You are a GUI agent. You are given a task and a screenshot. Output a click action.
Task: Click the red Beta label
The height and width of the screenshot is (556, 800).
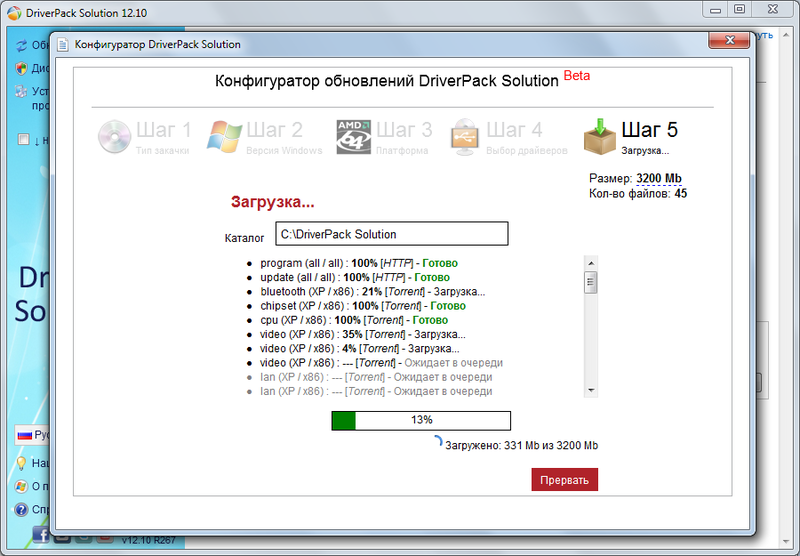coord(577,75)
